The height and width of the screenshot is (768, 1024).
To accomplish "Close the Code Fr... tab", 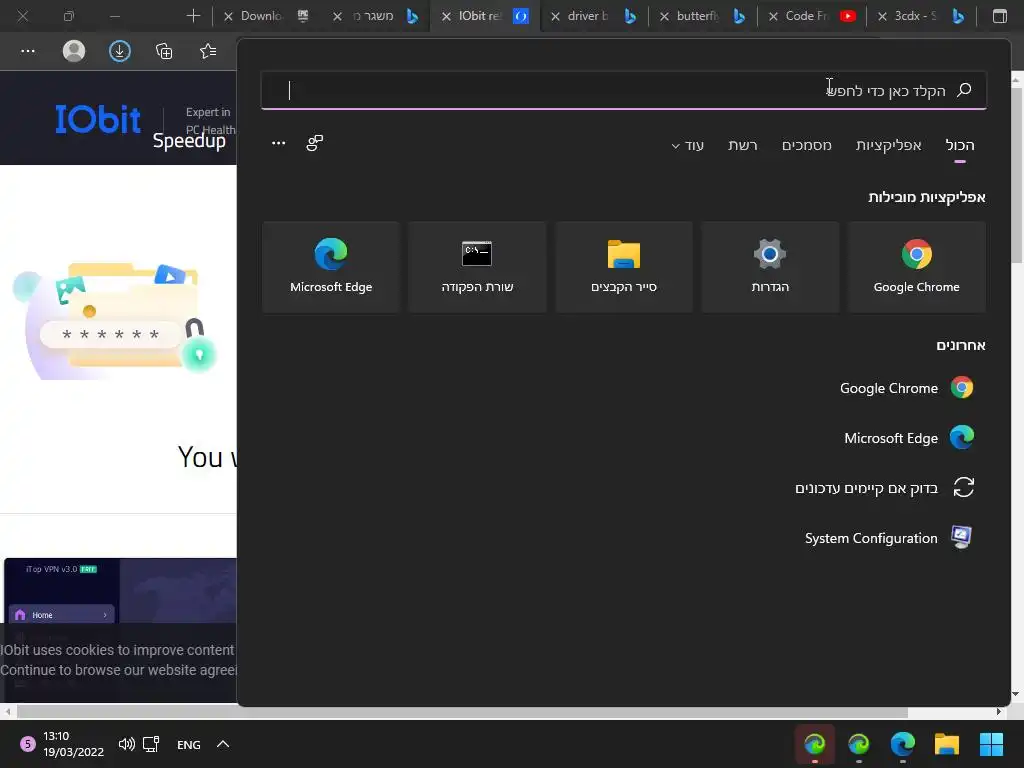I will pyautogui.click(x=773, y=16).
